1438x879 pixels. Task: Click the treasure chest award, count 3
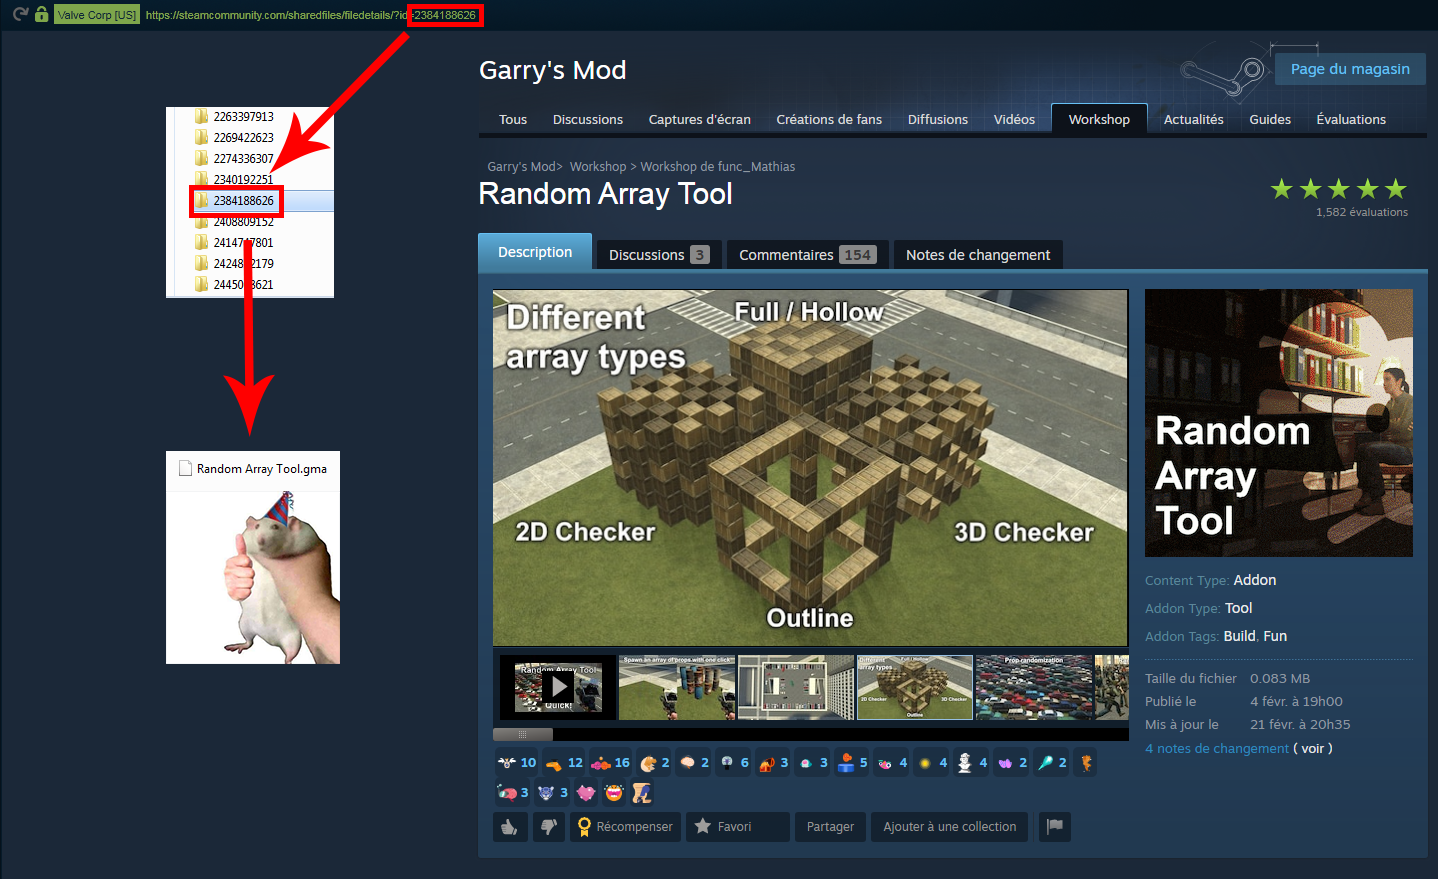[773, 763]
